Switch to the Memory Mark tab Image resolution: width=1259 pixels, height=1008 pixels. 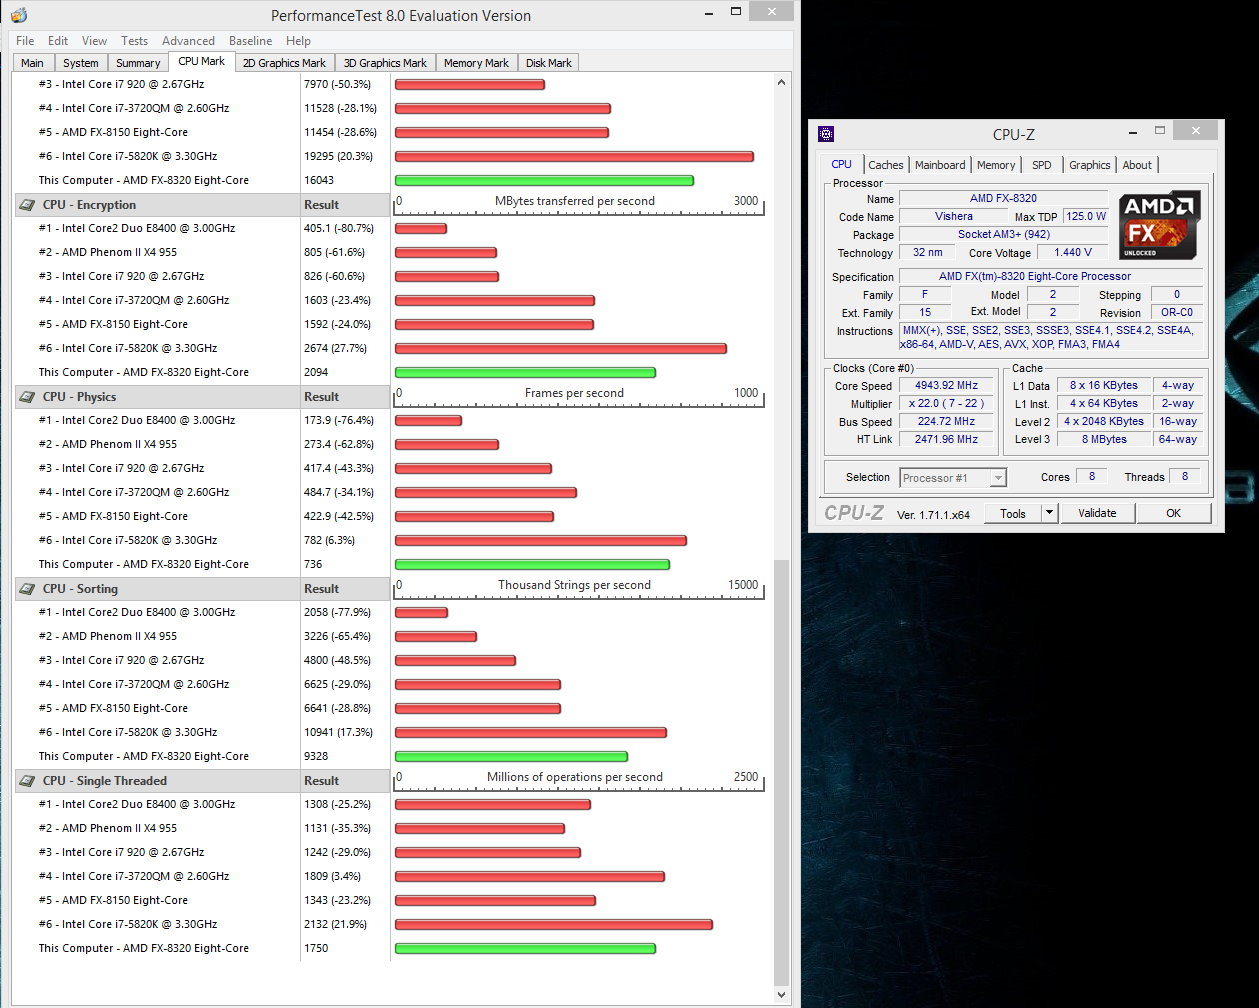pos(476,63)
